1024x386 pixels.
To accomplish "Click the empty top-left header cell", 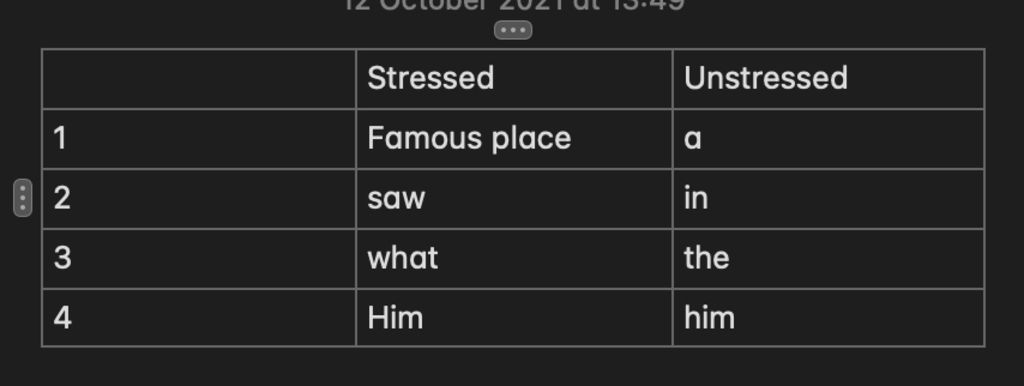I will 199,79.
